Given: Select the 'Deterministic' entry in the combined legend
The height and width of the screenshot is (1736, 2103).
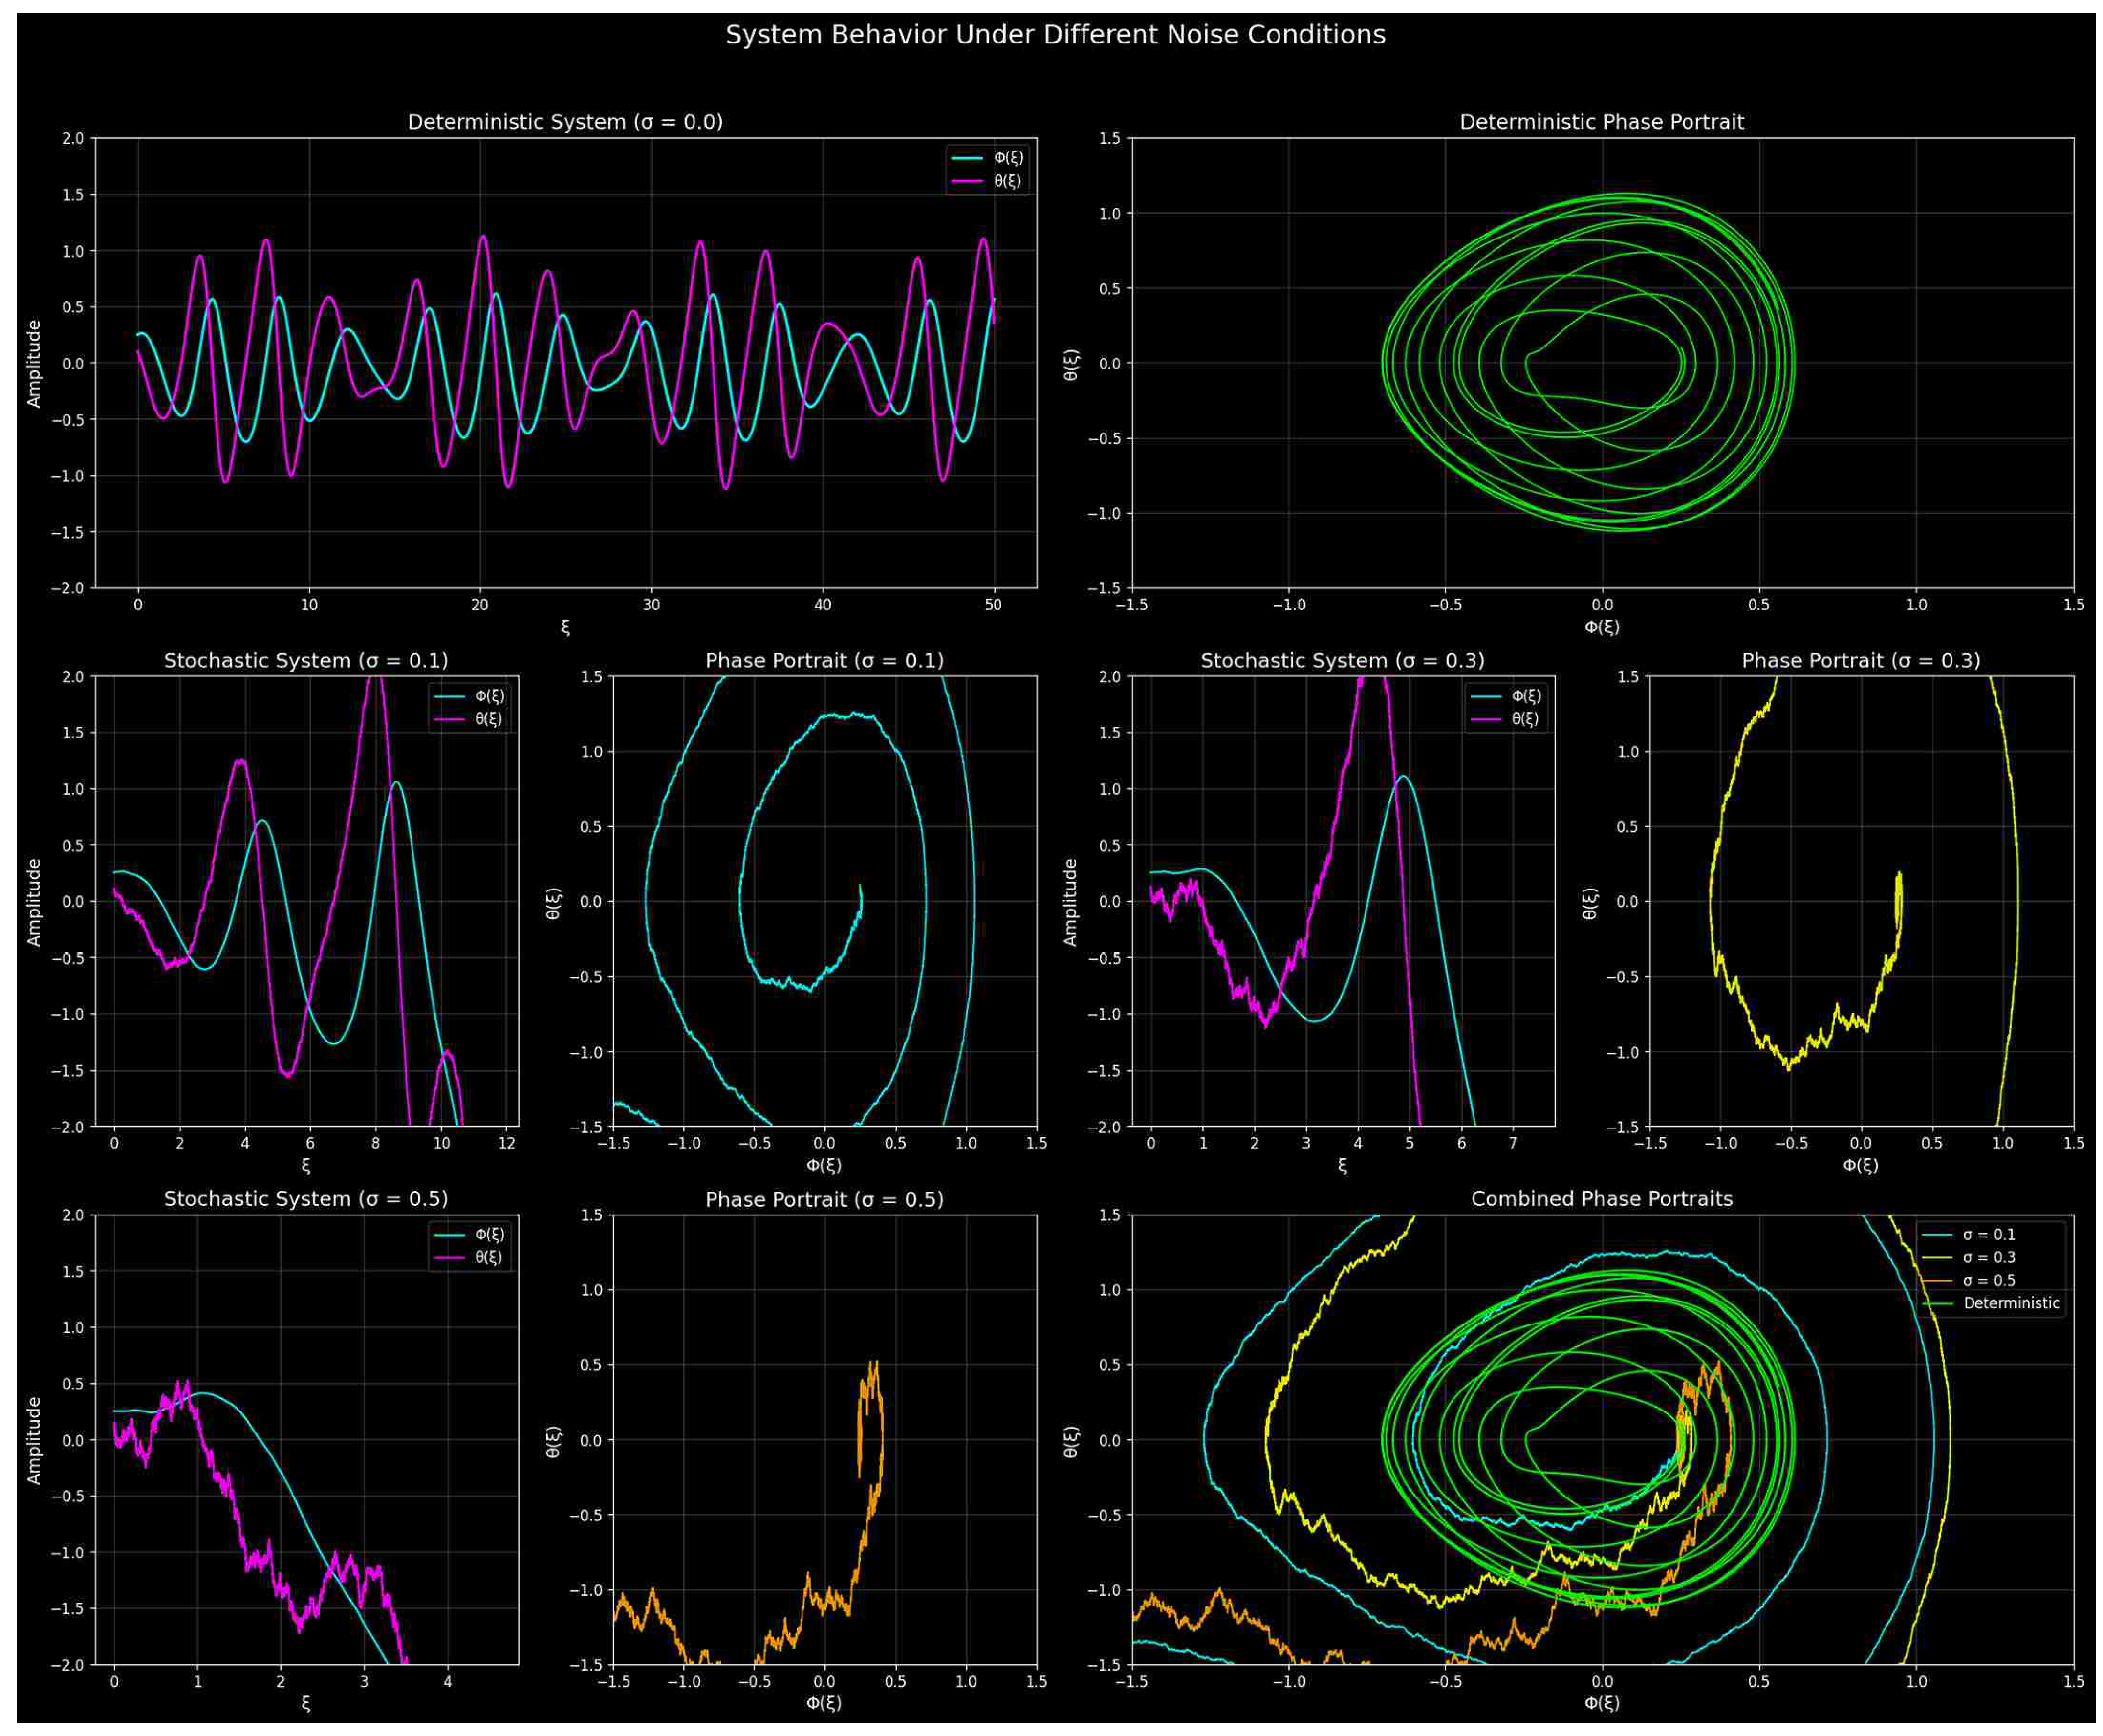Looking at the screenshot, I should click(x=2009, y=1303).
